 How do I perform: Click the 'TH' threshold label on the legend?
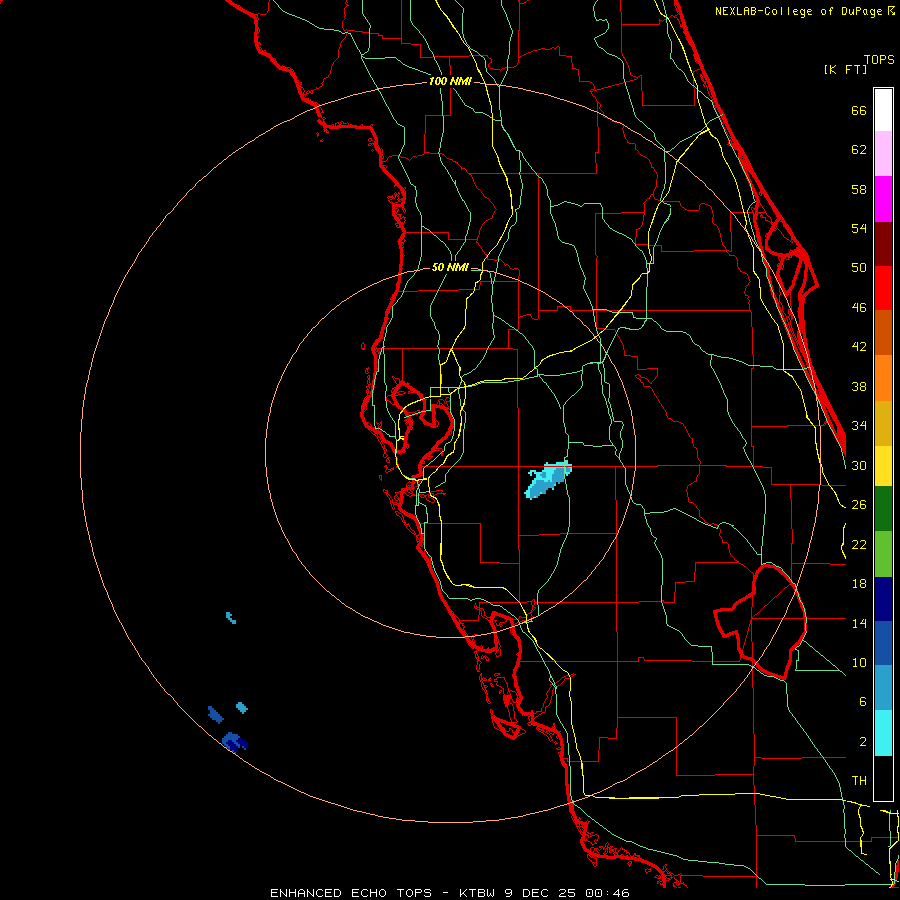tap(859, 781)
